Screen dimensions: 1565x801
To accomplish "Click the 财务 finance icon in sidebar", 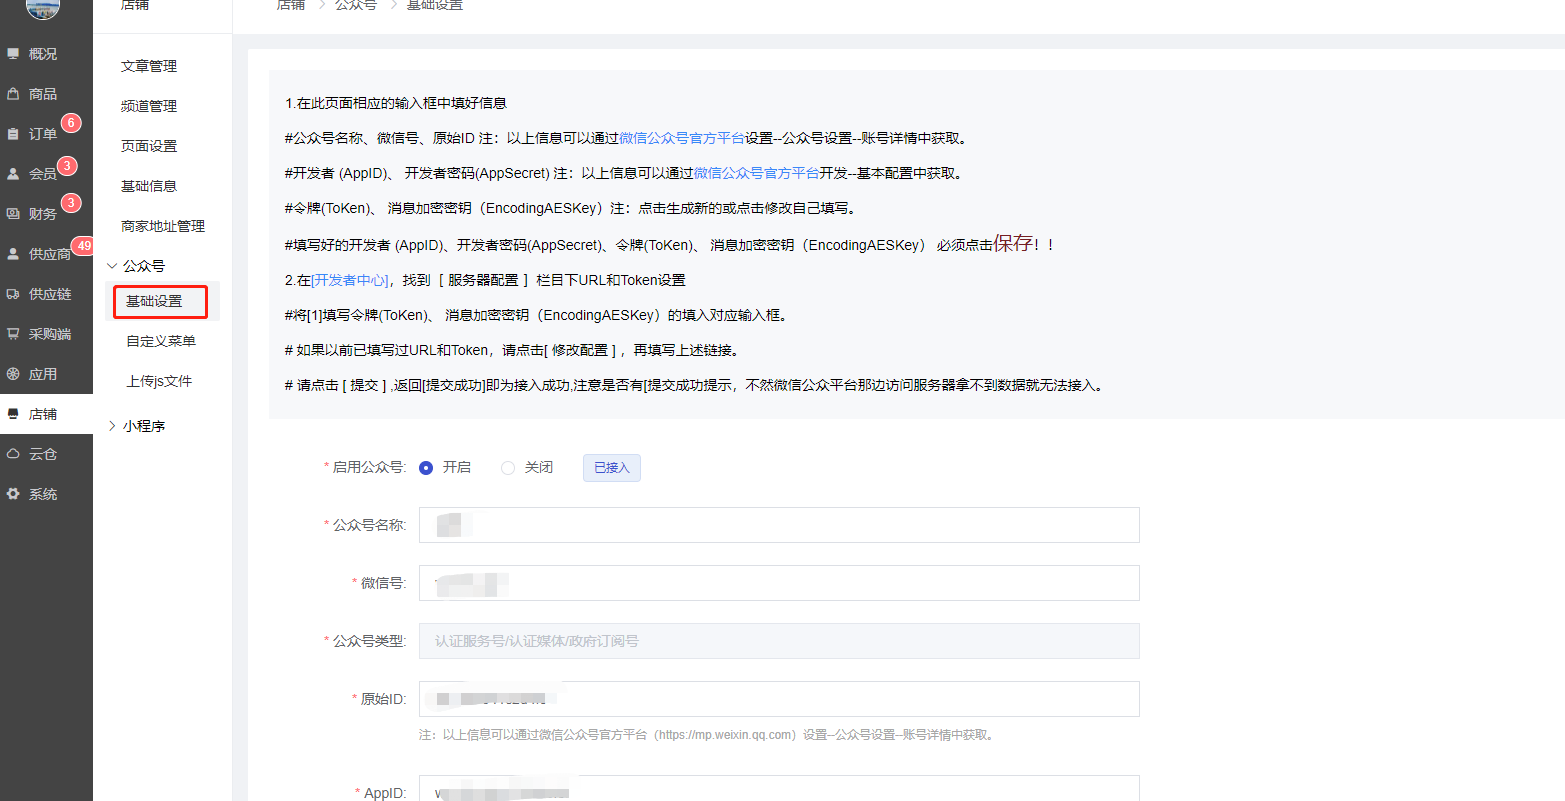I will coord(13,214).
